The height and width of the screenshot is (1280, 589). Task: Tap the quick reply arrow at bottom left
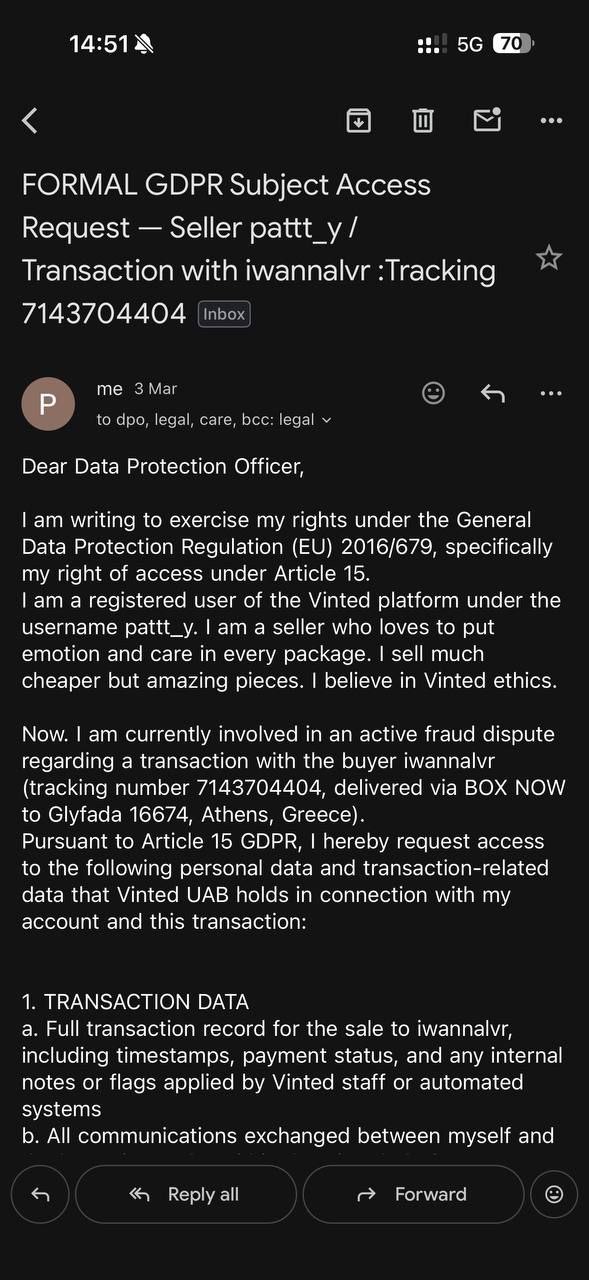(x=40, y=1194)
